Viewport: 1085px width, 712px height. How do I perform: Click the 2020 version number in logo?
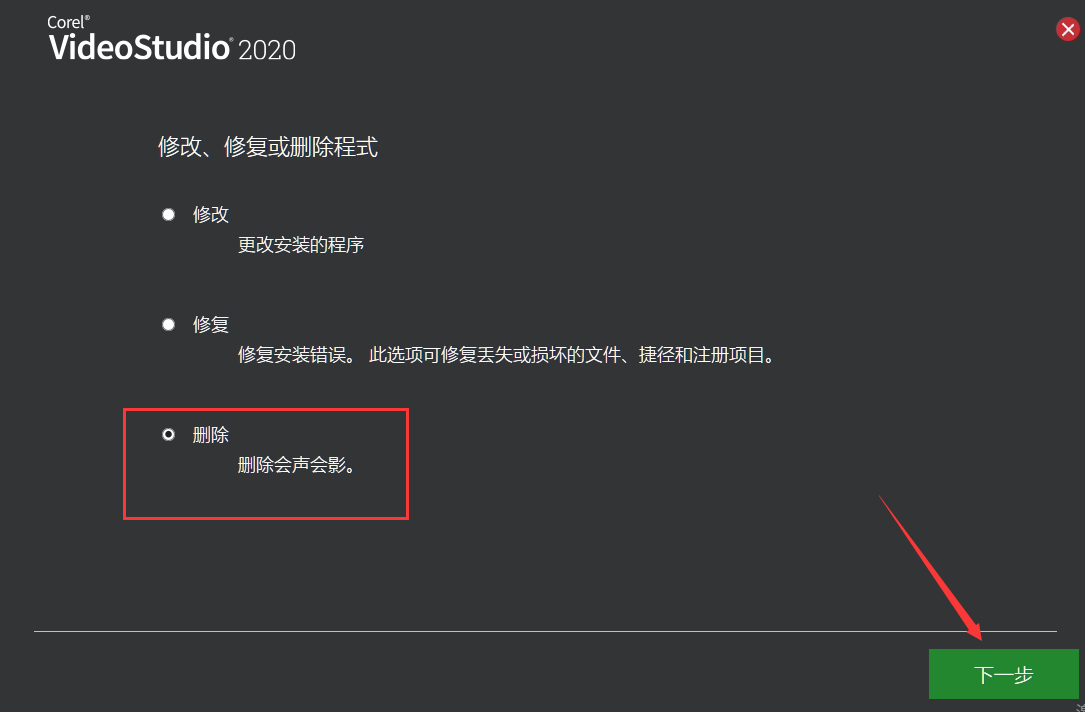[267, 50]
